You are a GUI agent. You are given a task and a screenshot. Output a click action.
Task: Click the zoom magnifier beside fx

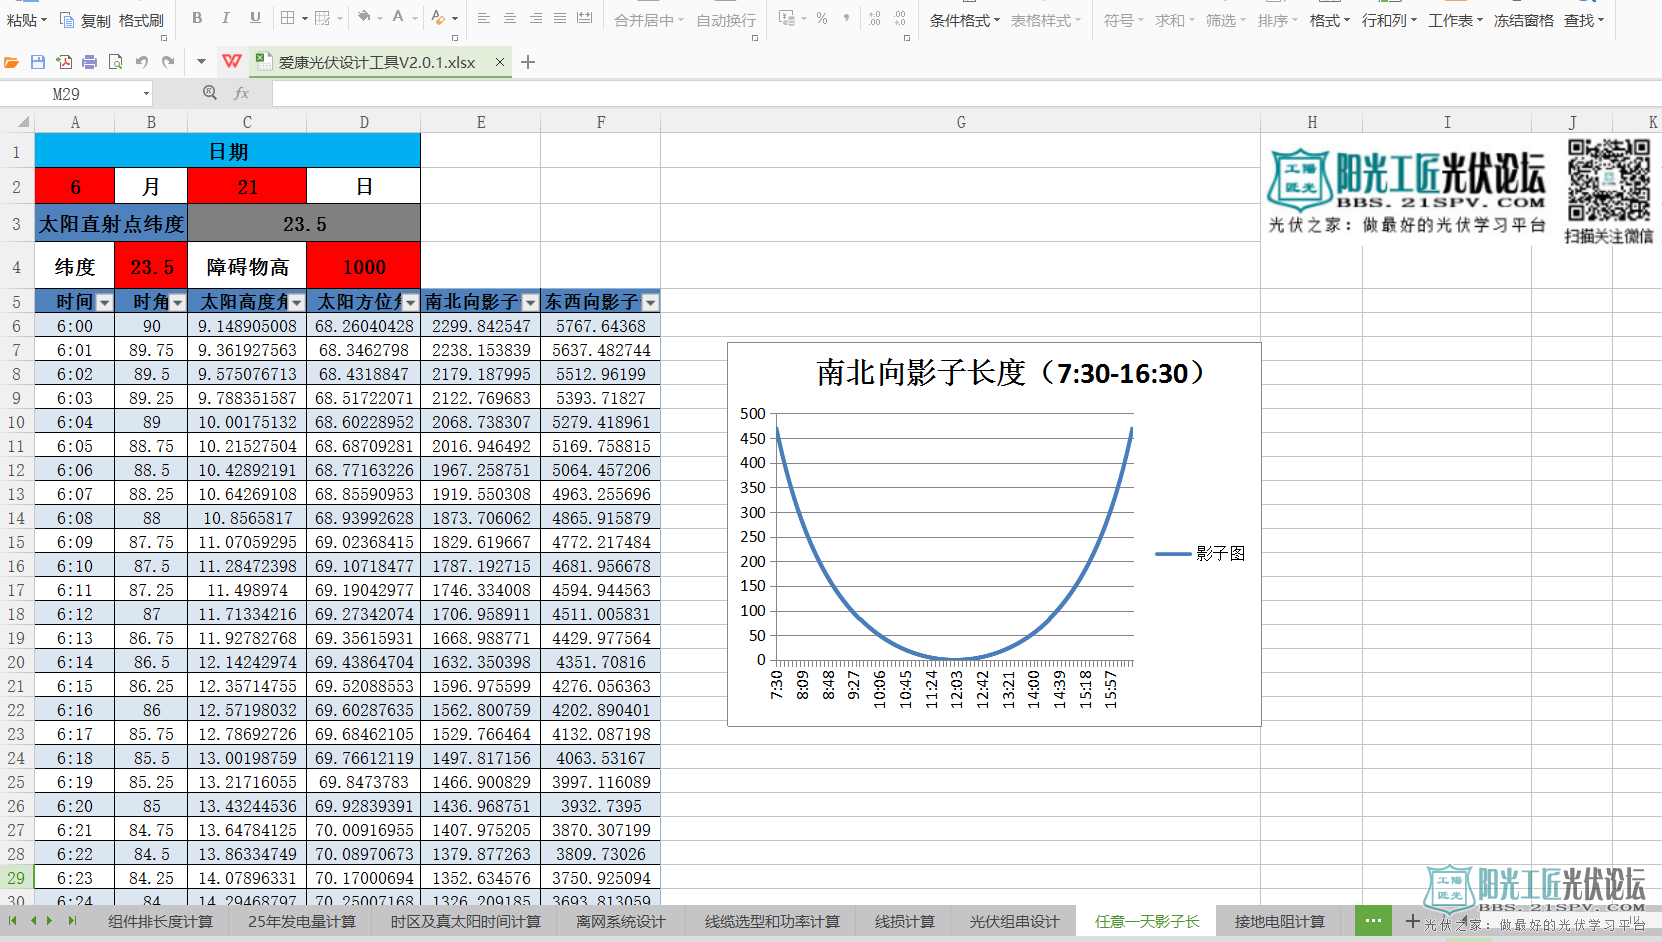pos(210,93)
